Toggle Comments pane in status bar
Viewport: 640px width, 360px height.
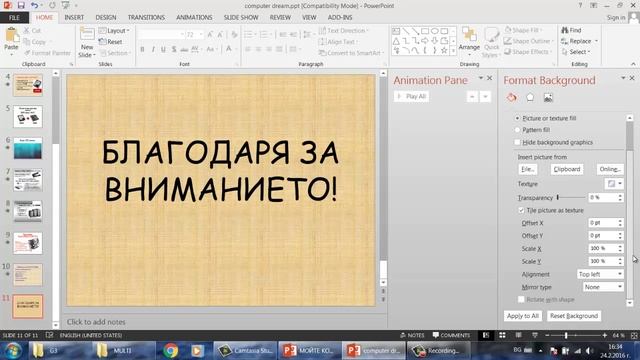click(x=451, y=335)
